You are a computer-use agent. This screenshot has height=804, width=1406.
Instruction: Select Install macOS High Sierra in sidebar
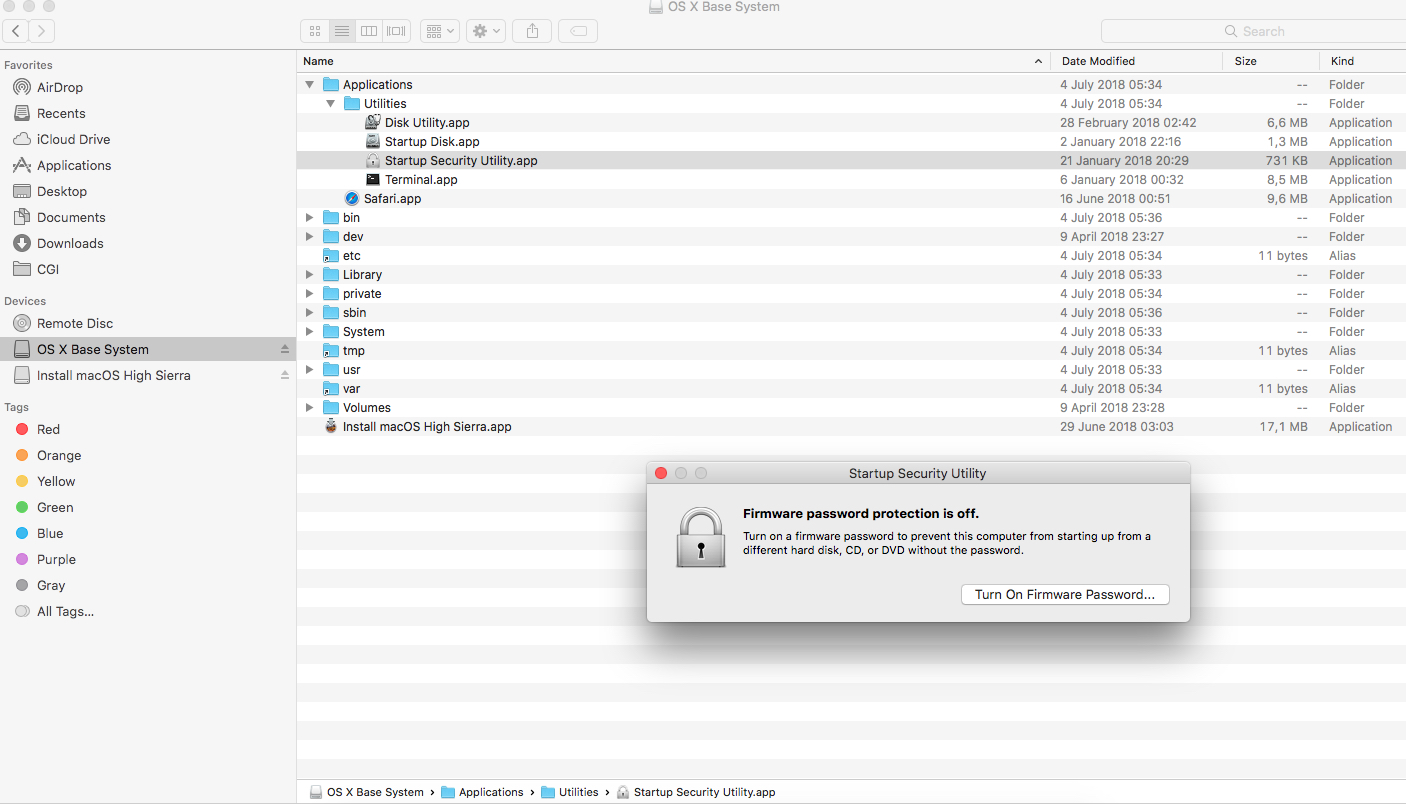[113, 375]
